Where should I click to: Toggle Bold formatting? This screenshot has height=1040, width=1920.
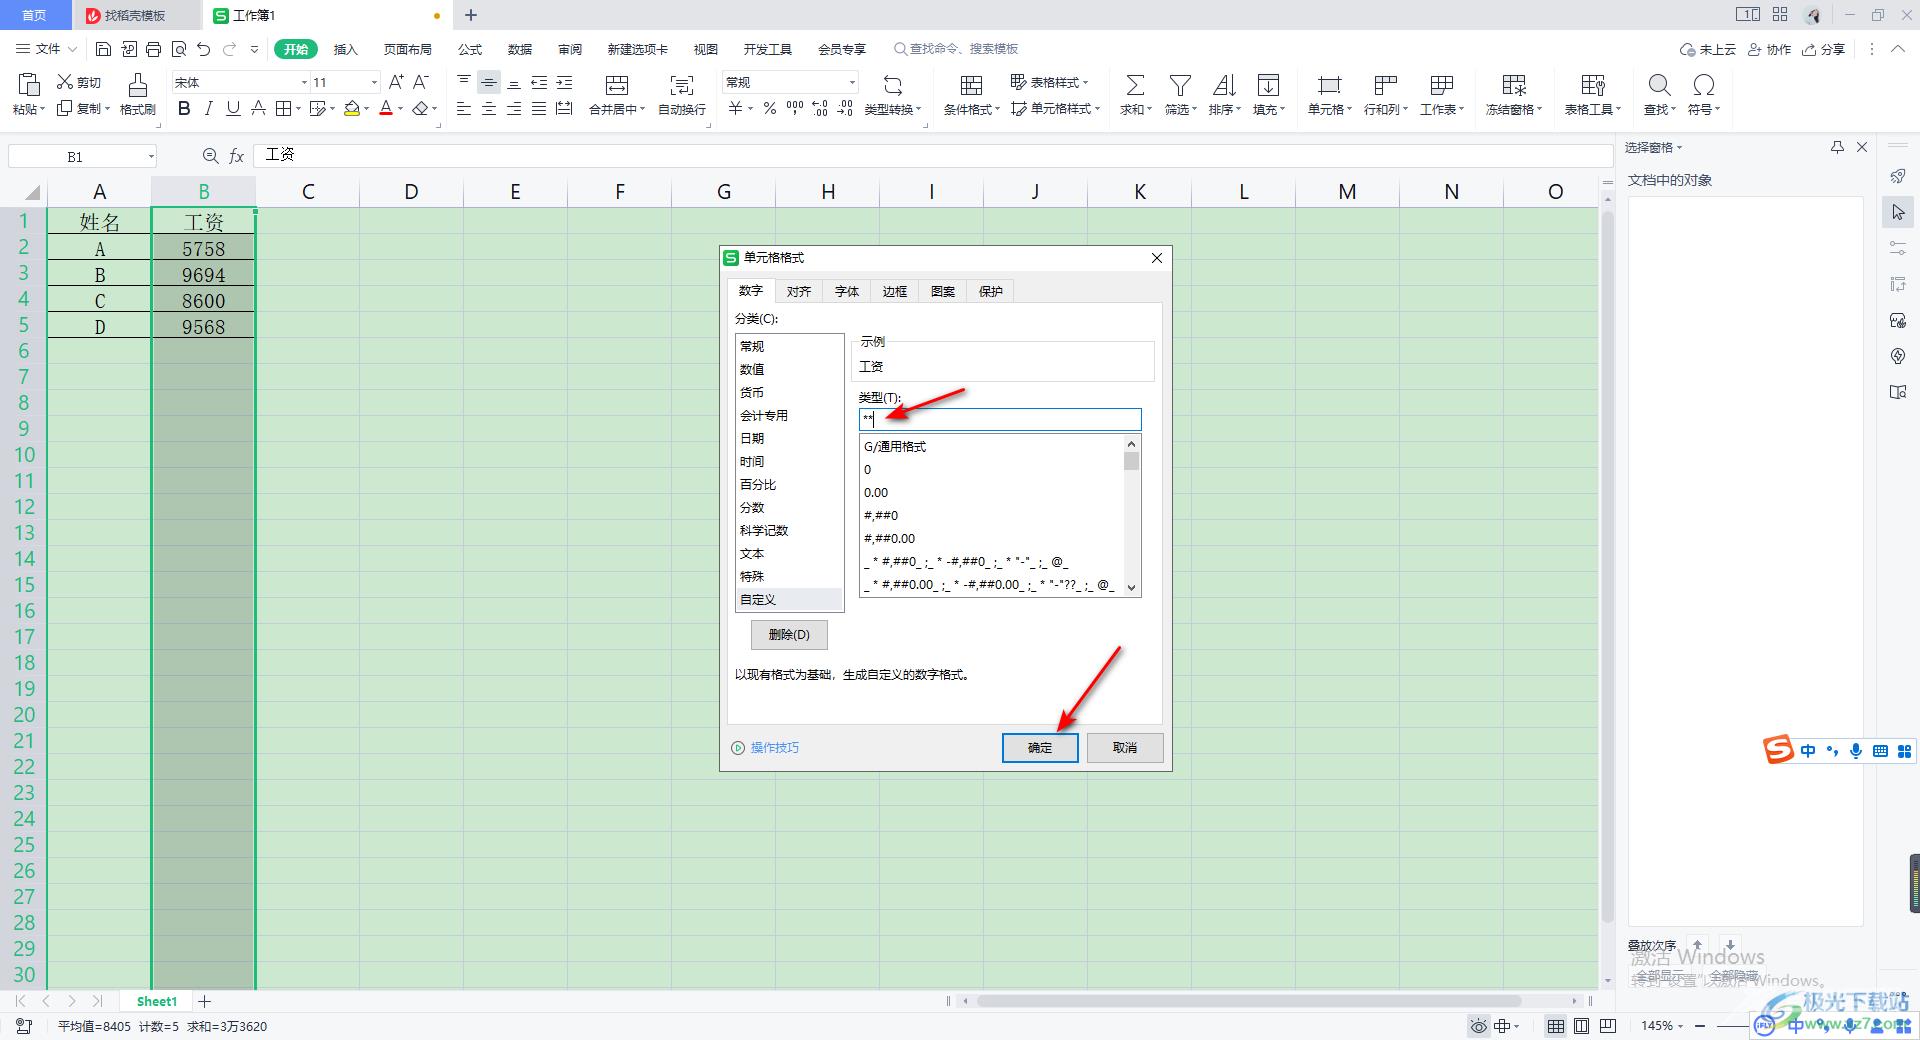coord(184,109)
